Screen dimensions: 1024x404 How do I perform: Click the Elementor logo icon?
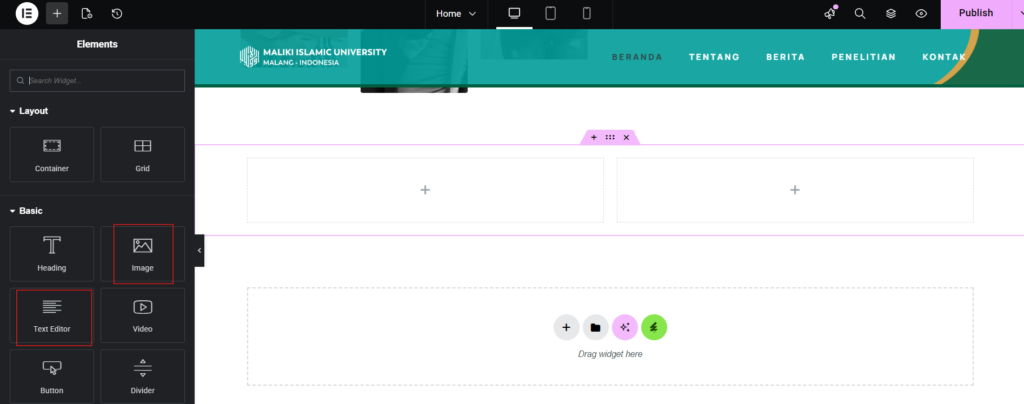pyautogui.click(x=27, y=14)
